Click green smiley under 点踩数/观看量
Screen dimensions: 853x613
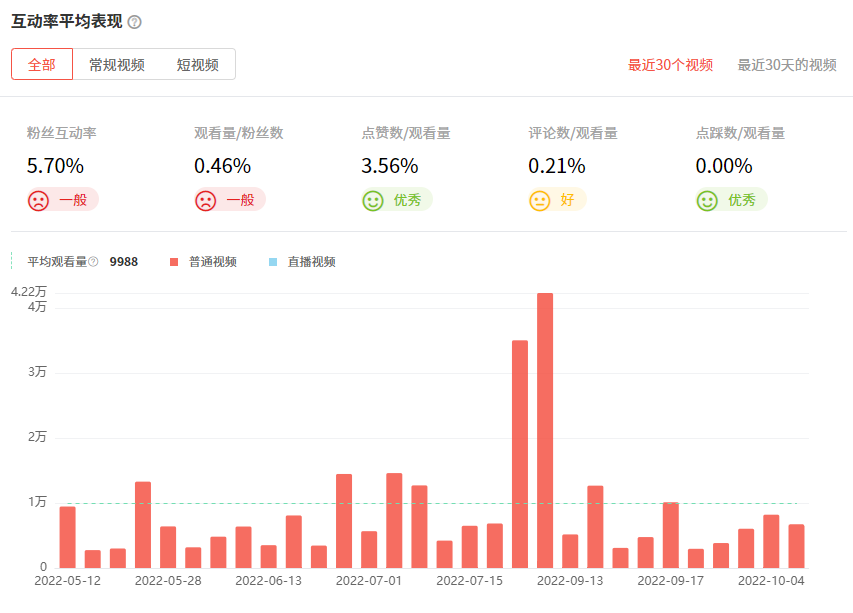(707, 200)
